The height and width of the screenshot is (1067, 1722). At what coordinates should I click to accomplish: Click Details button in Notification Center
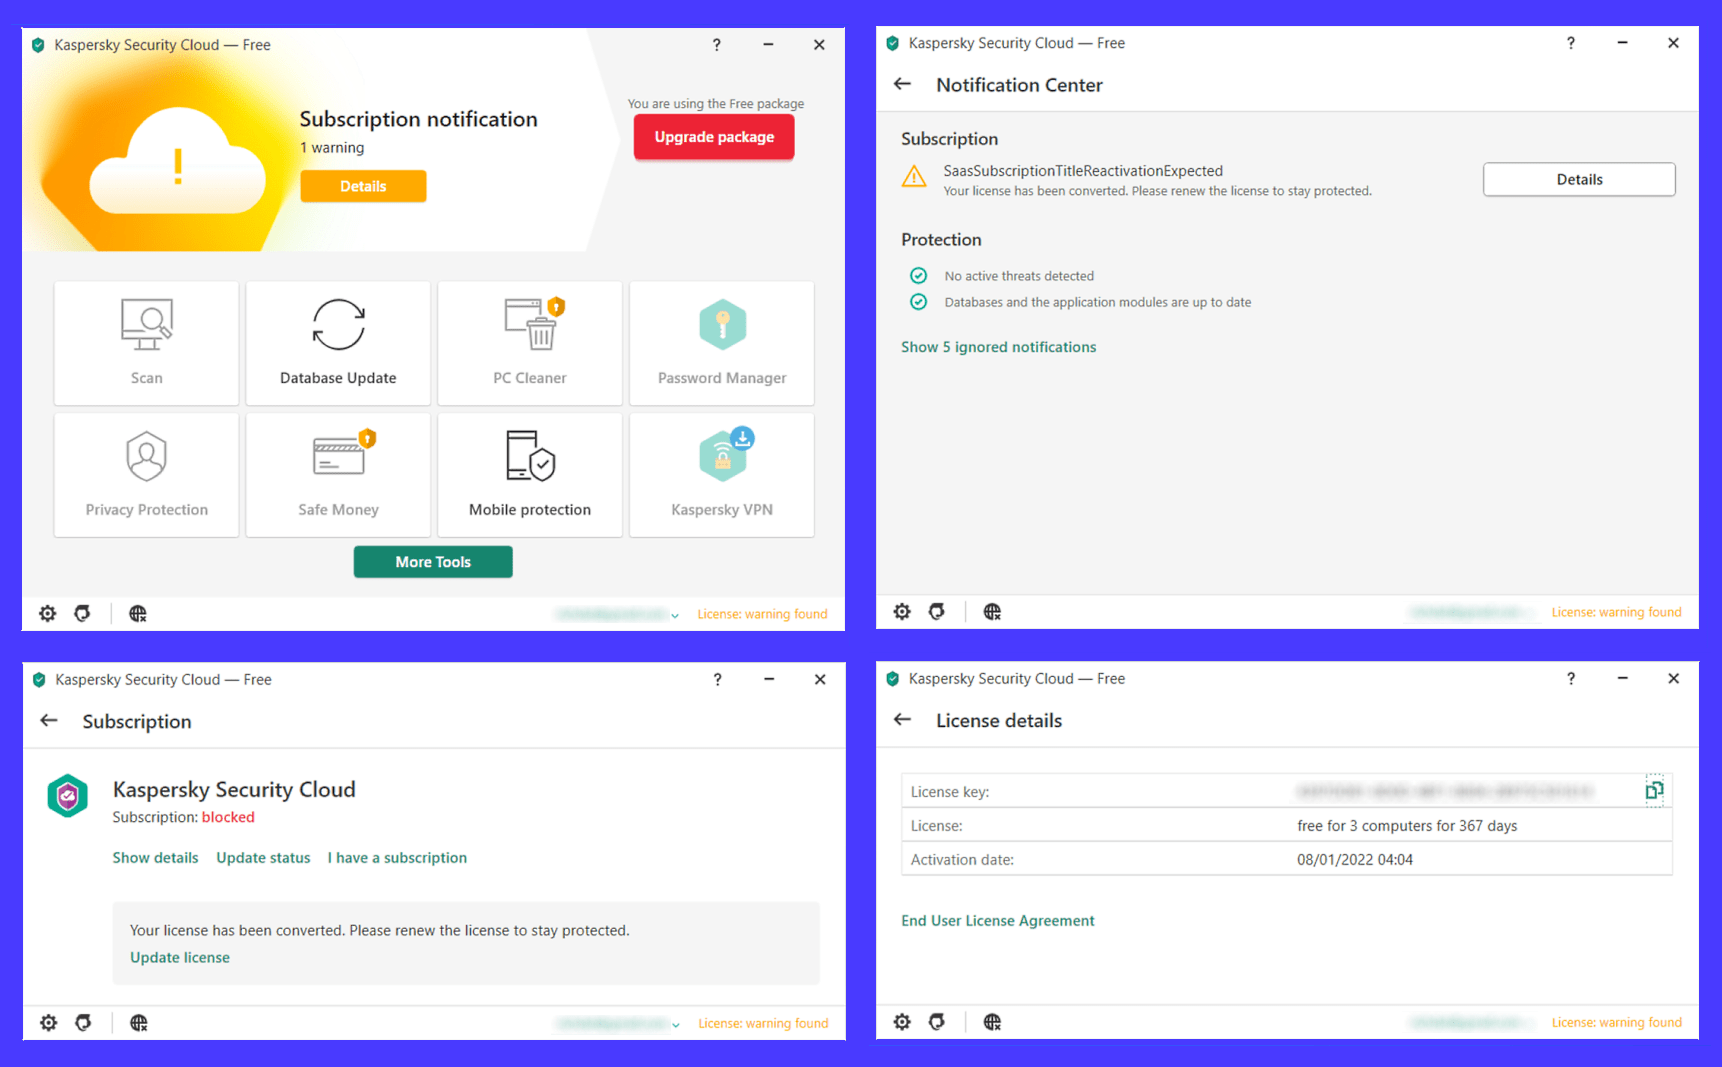(1579, 179)
